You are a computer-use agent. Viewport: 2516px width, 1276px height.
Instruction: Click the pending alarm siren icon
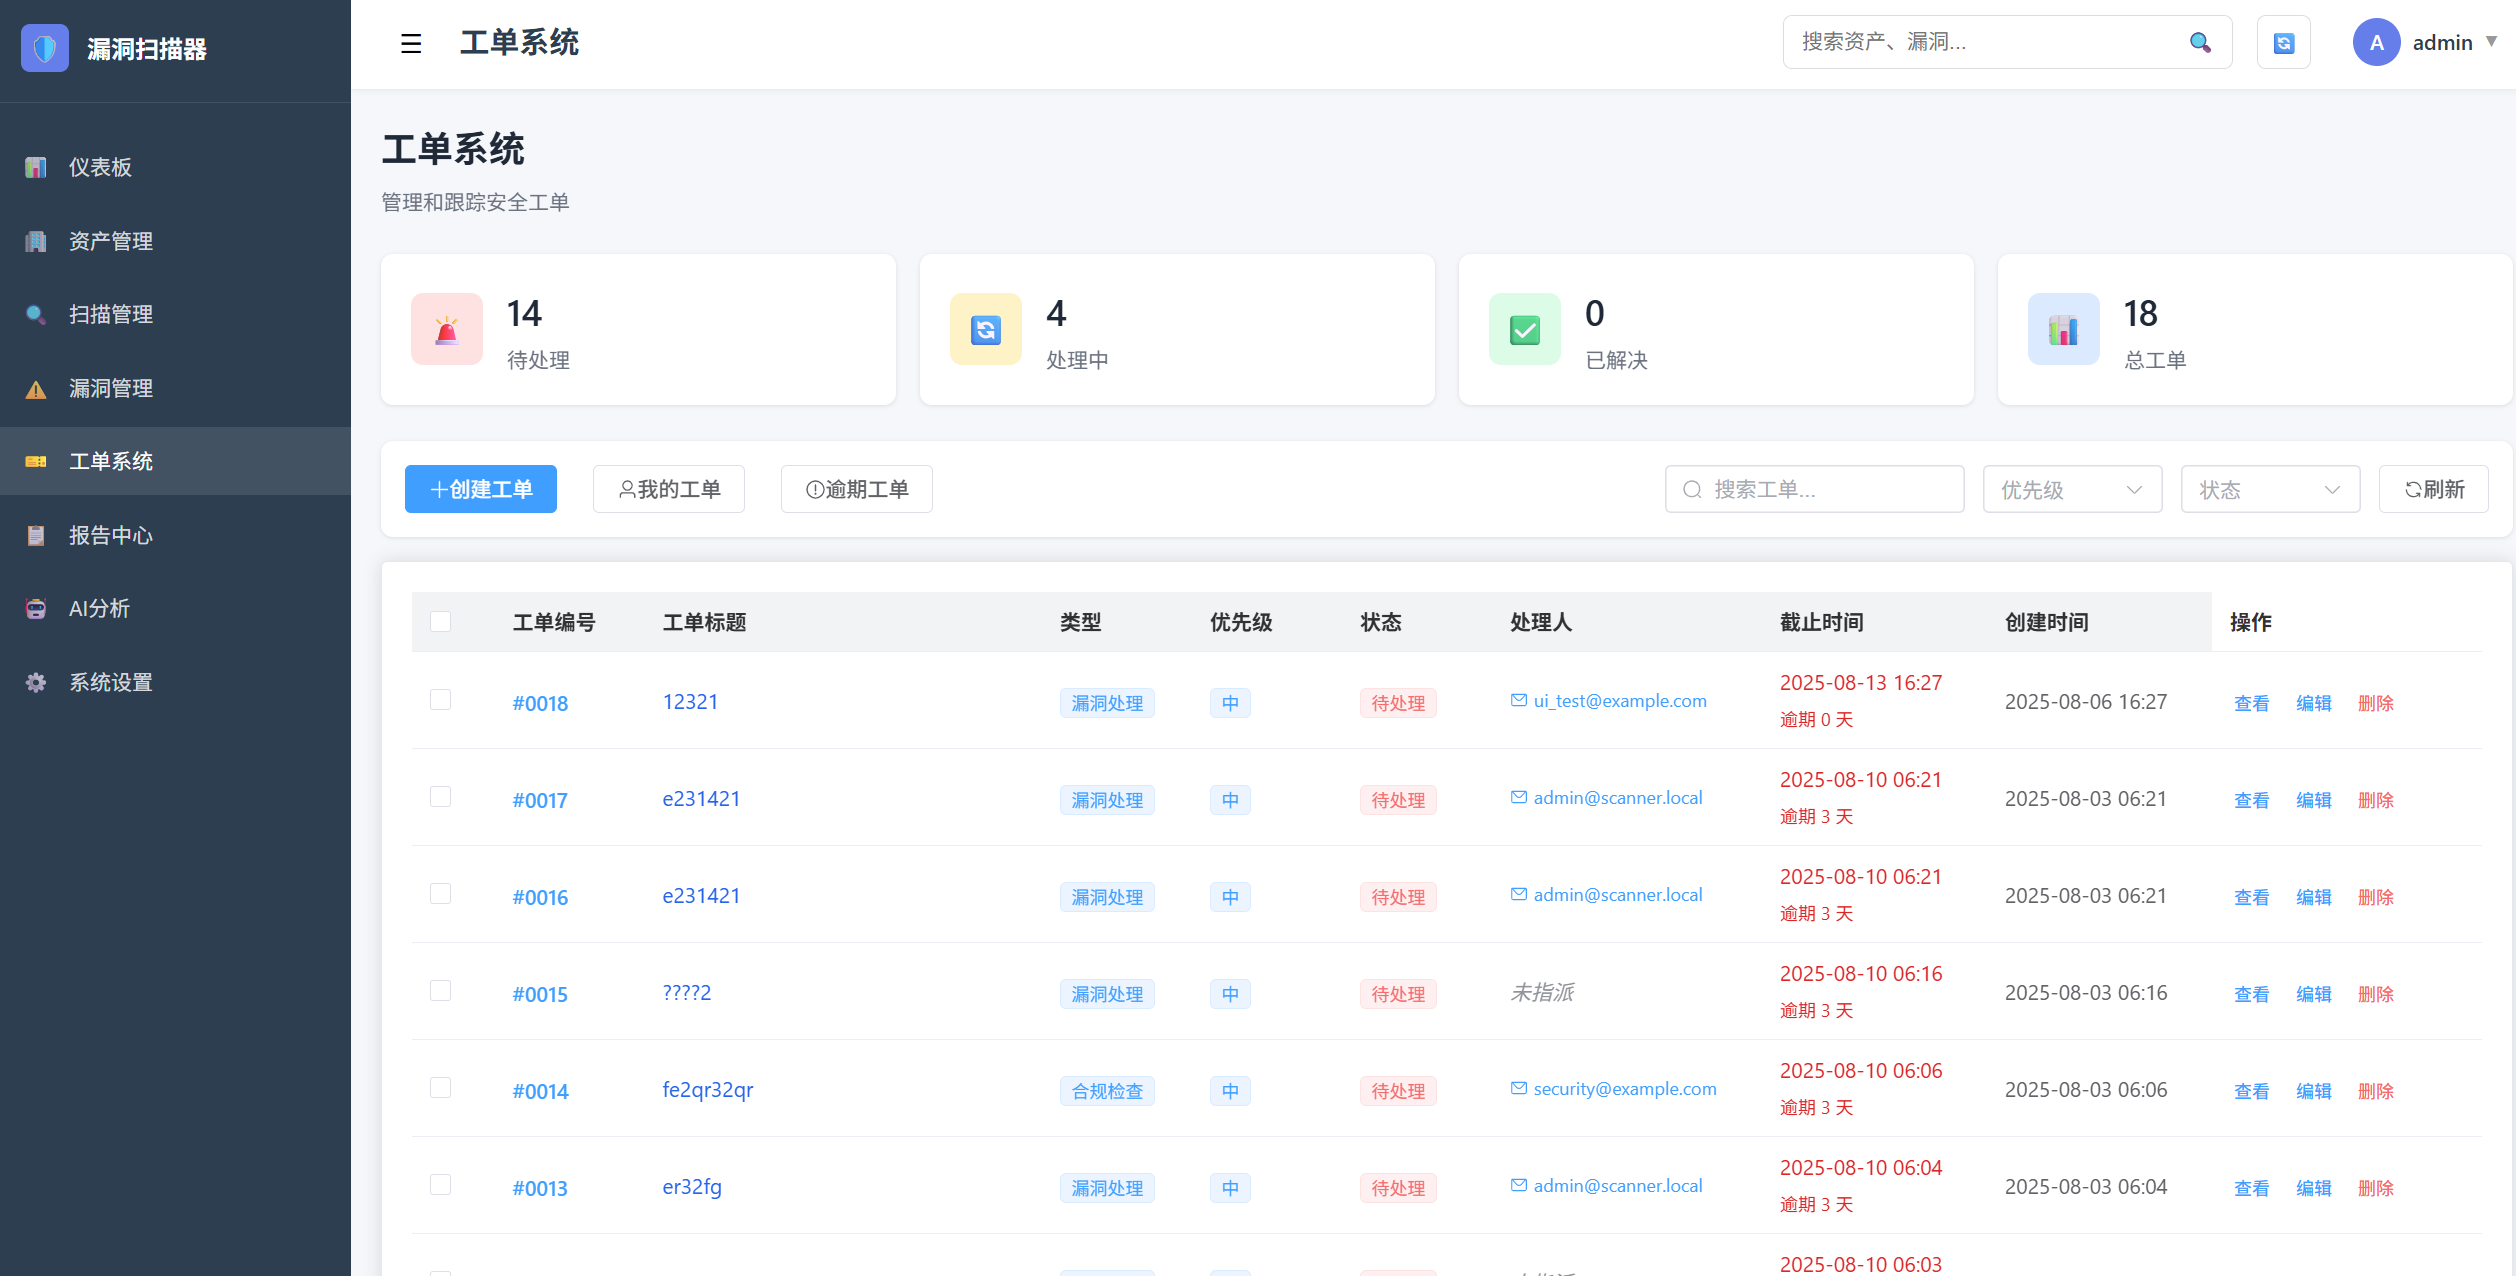click(447, 329)
